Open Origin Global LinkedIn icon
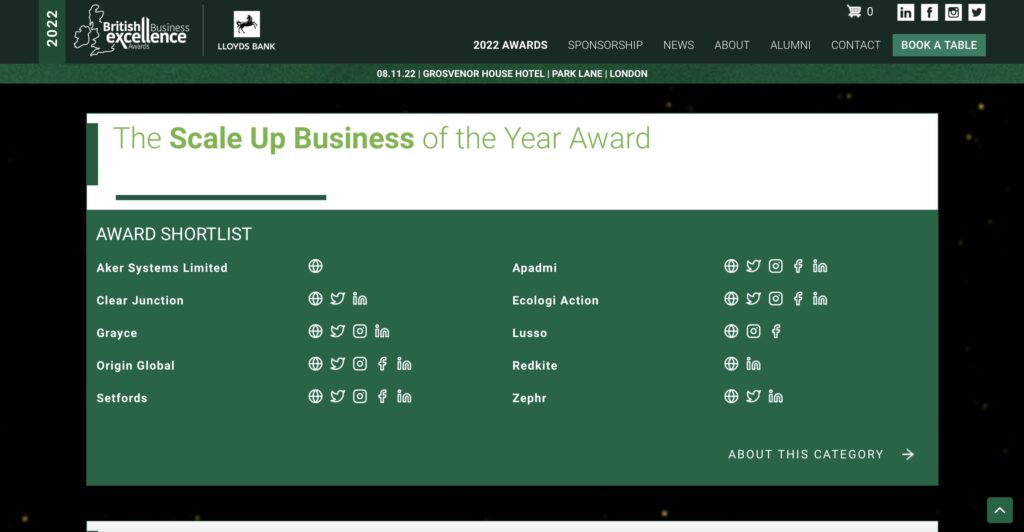1024x532 pixels. click(404, 364)
